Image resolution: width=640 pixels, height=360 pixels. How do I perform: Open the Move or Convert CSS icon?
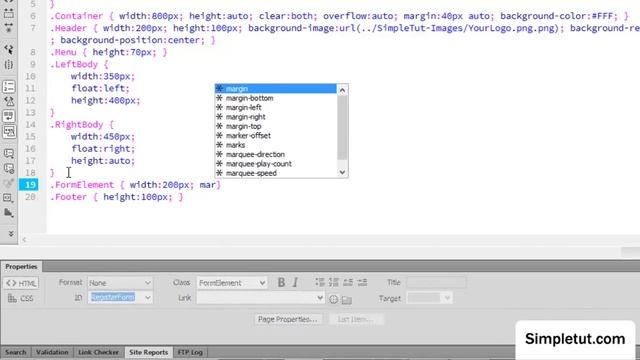(x=9, y=213)
